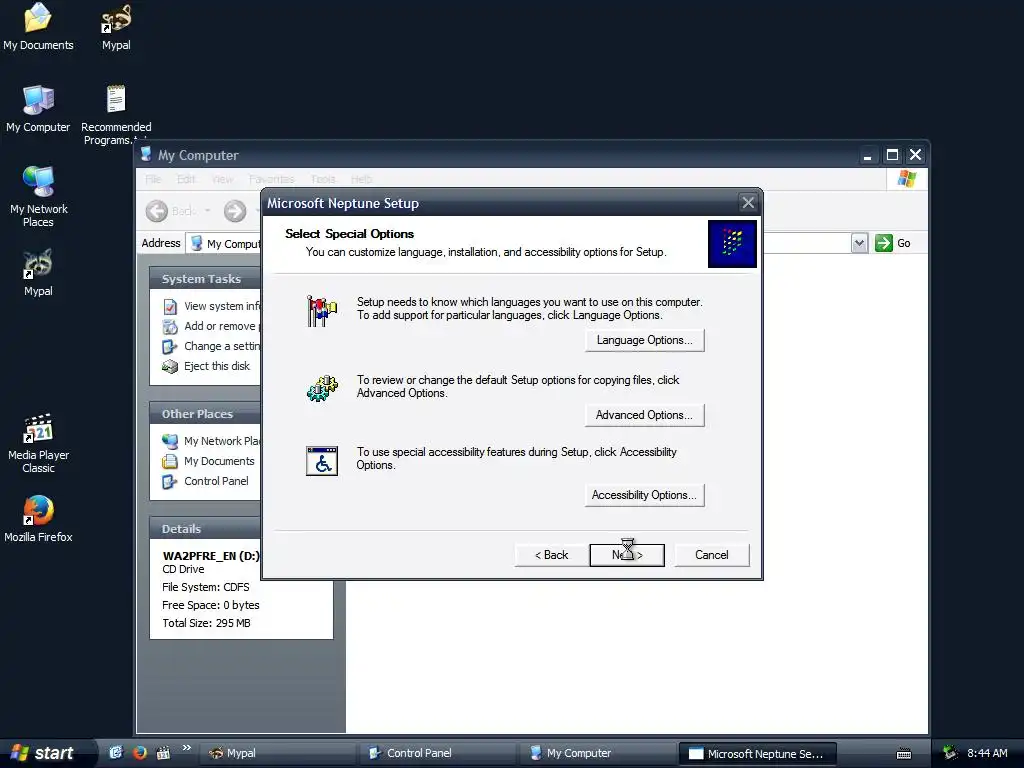Close the Microsoft Neptune Setup dialog
Screen dimensions: 1024x768
pyautogui.click(x=748, y=203)
